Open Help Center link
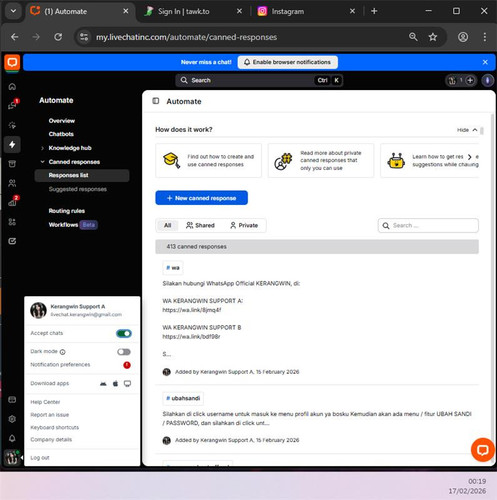 (45, 402)
